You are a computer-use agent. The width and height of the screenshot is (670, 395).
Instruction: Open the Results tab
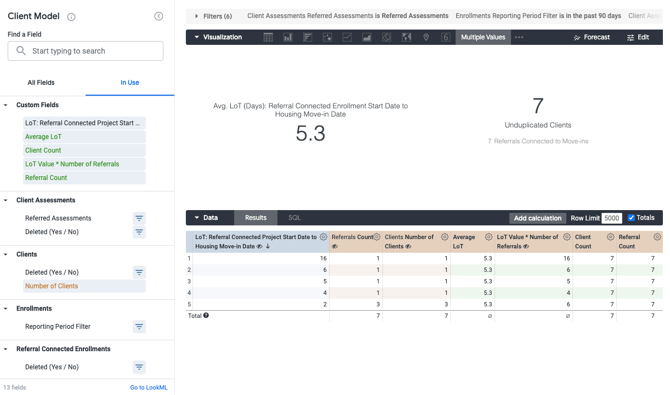(x=256, y=218)
